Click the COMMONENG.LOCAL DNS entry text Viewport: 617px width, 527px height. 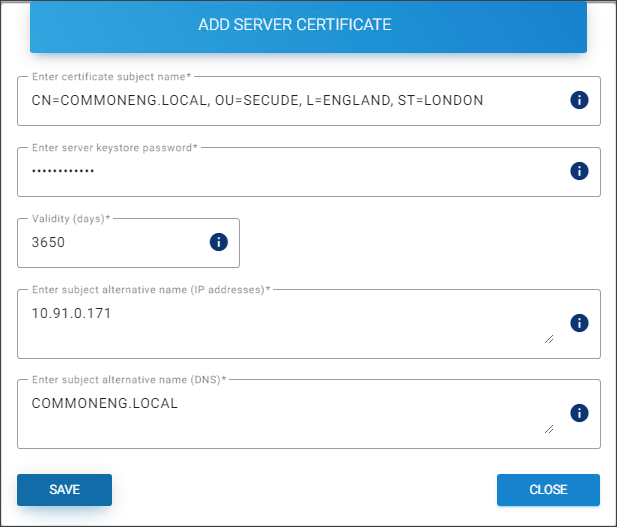tap(104, 404)
